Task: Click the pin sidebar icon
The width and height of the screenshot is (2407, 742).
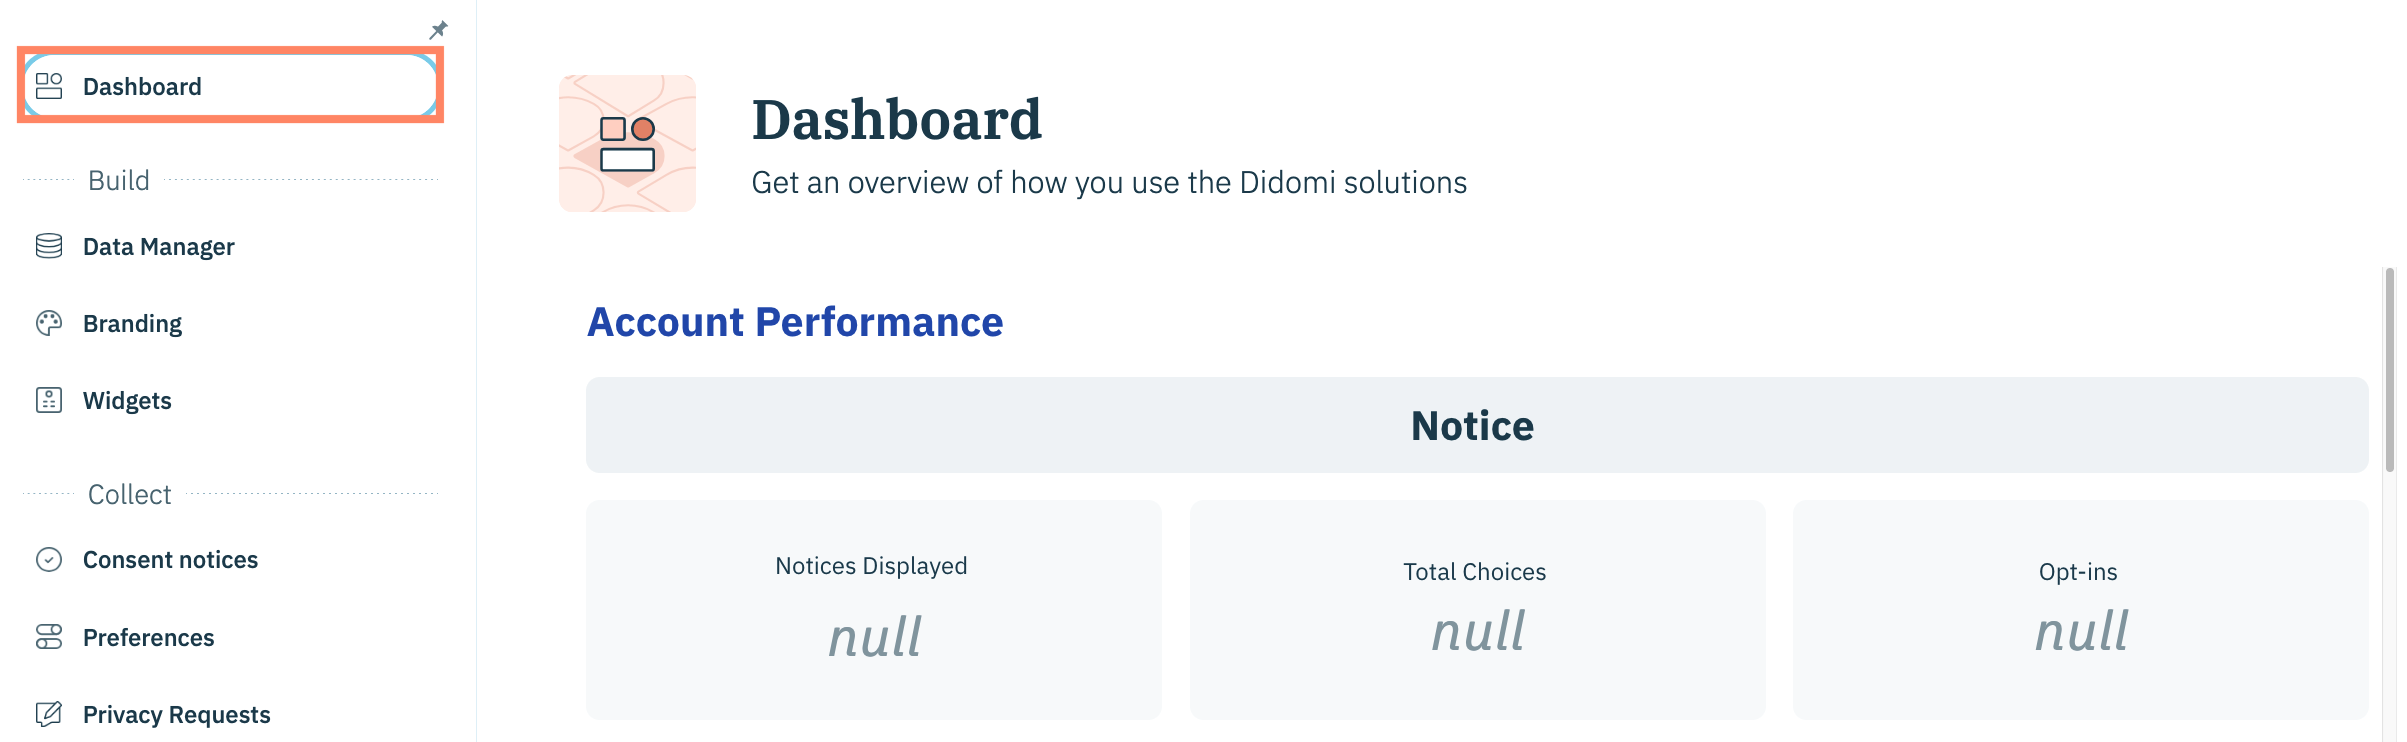Action: pyautogui.click(x=438, y=30)
